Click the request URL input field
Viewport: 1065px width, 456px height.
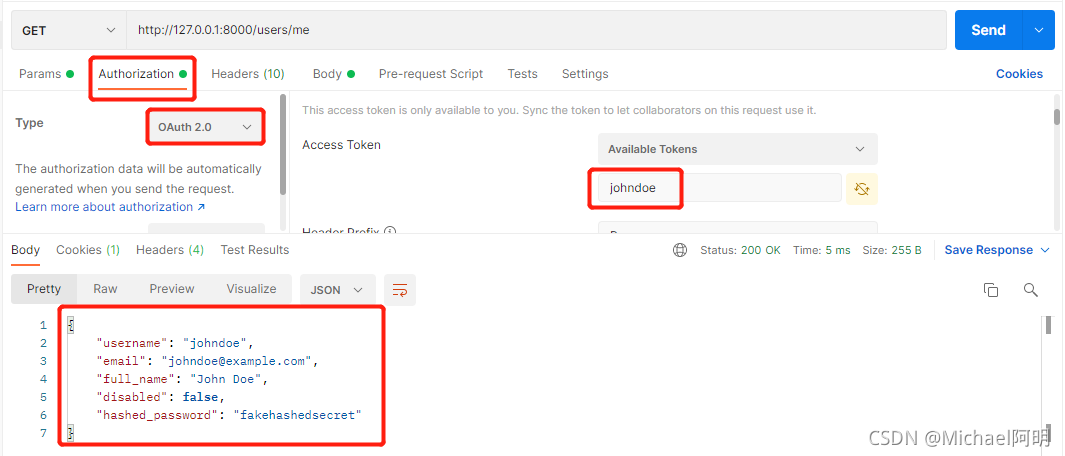(537, 31)
